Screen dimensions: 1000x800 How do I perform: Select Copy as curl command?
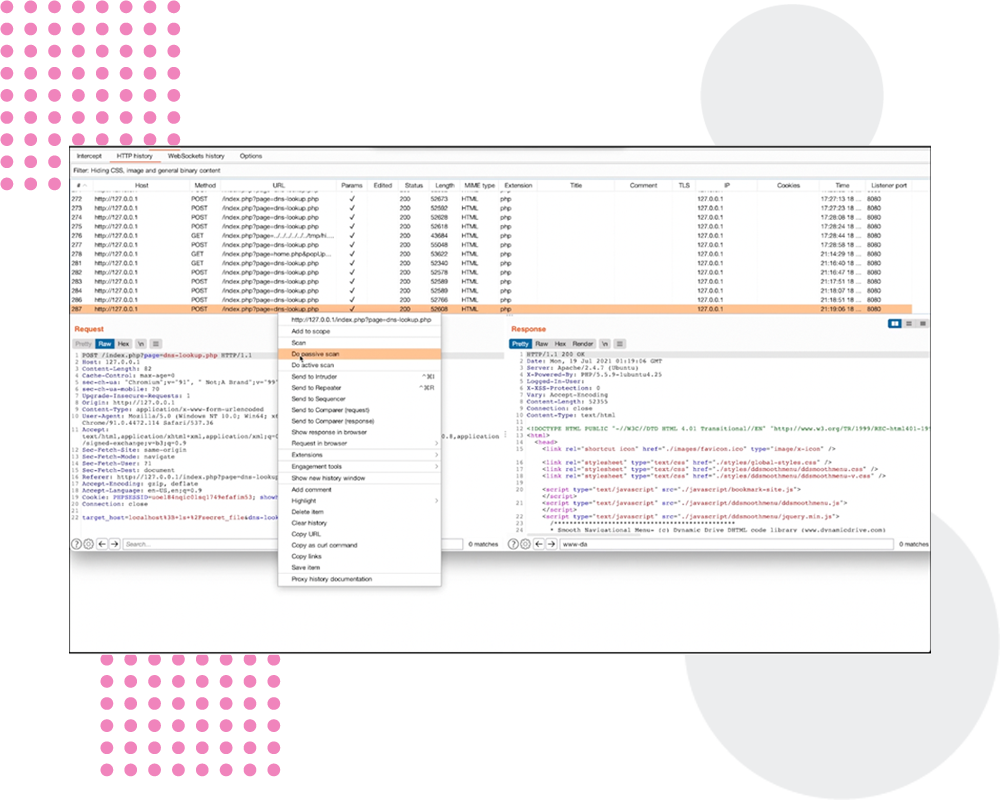click(360, 545)
